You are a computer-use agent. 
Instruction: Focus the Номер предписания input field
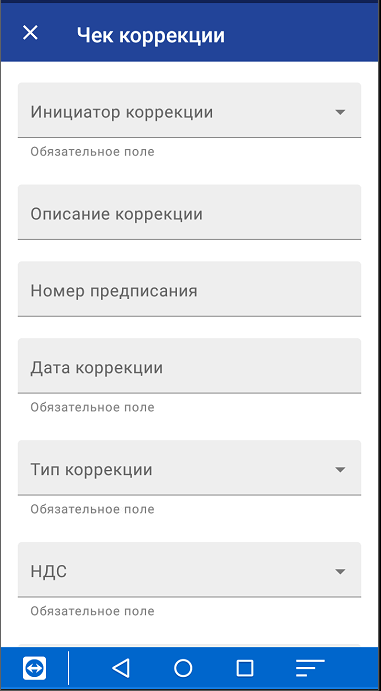[x=189, y=289]
